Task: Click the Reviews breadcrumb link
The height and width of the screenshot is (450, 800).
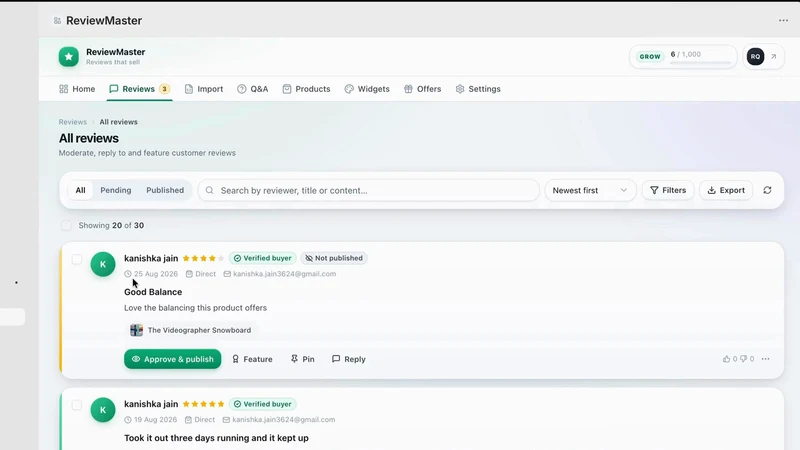Action: point(72,122)
